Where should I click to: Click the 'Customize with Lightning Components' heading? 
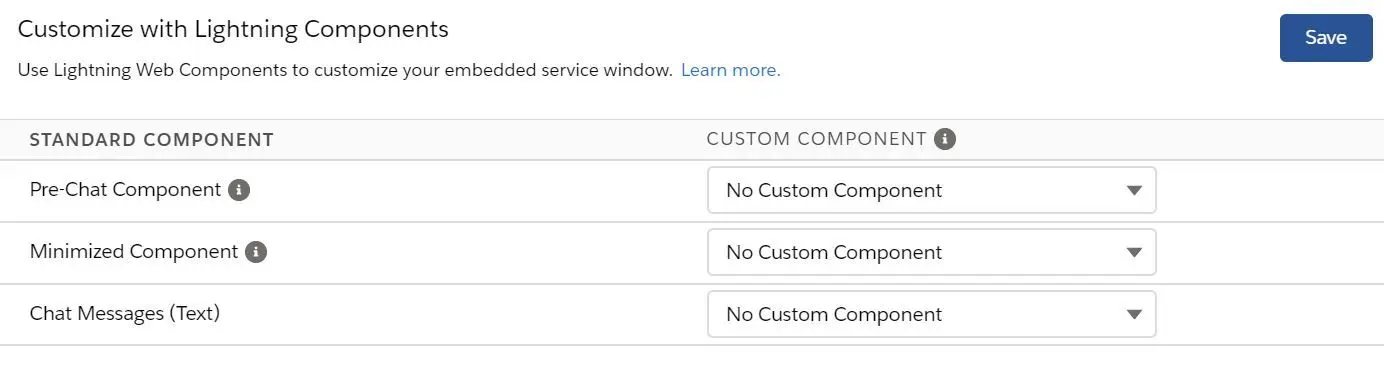point(233,30)
